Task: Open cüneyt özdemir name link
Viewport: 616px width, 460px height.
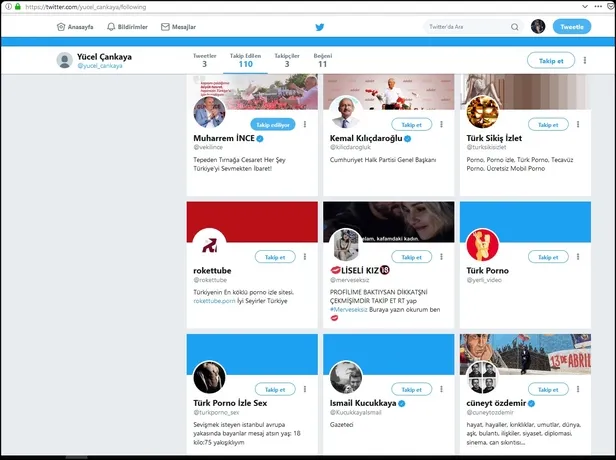Action: [x=496, y=403]
